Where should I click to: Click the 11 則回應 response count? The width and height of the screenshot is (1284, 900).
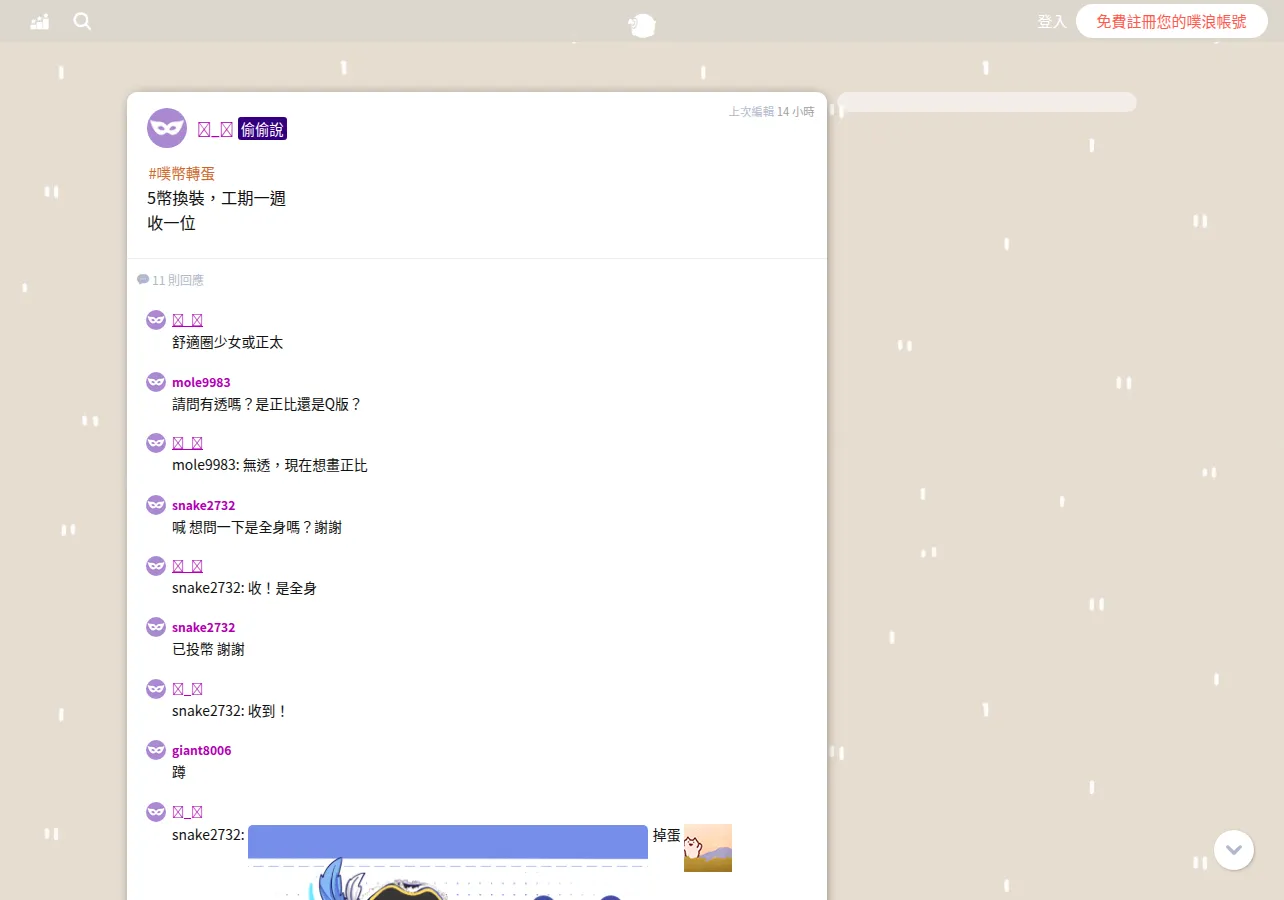click(x=170, y=280)
